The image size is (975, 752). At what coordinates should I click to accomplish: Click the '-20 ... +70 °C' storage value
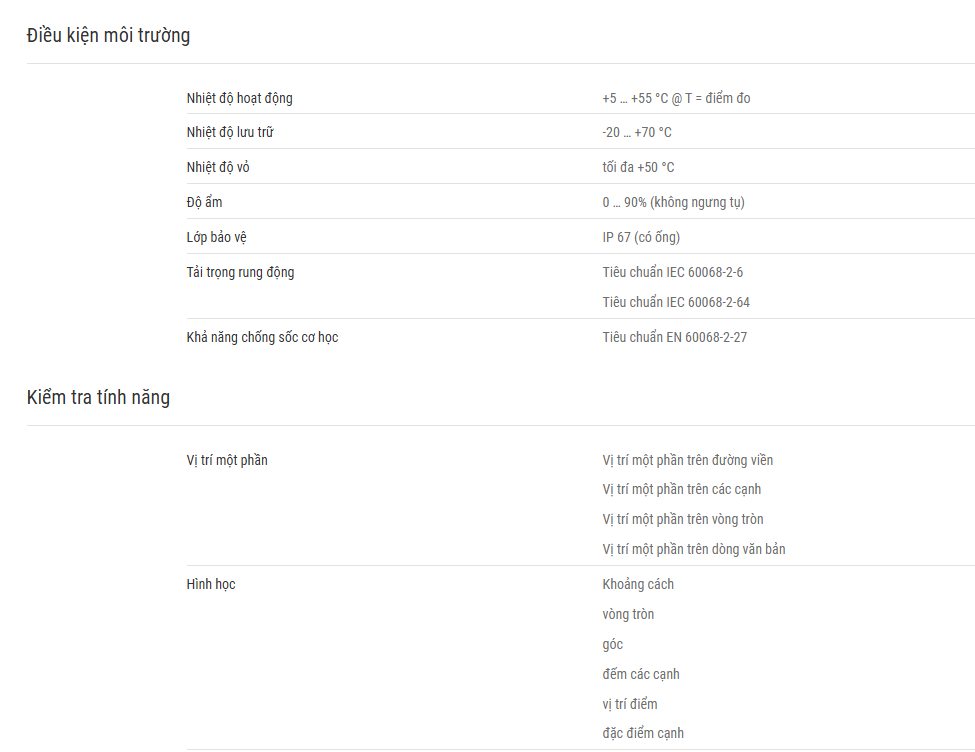[x=637, y=132]
